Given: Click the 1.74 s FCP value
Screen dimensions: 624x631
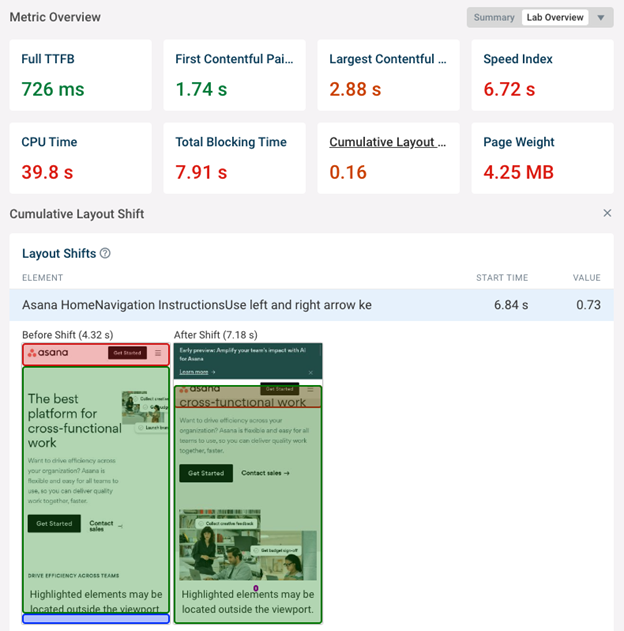Looking at the screenshot, I should [201, 89].
